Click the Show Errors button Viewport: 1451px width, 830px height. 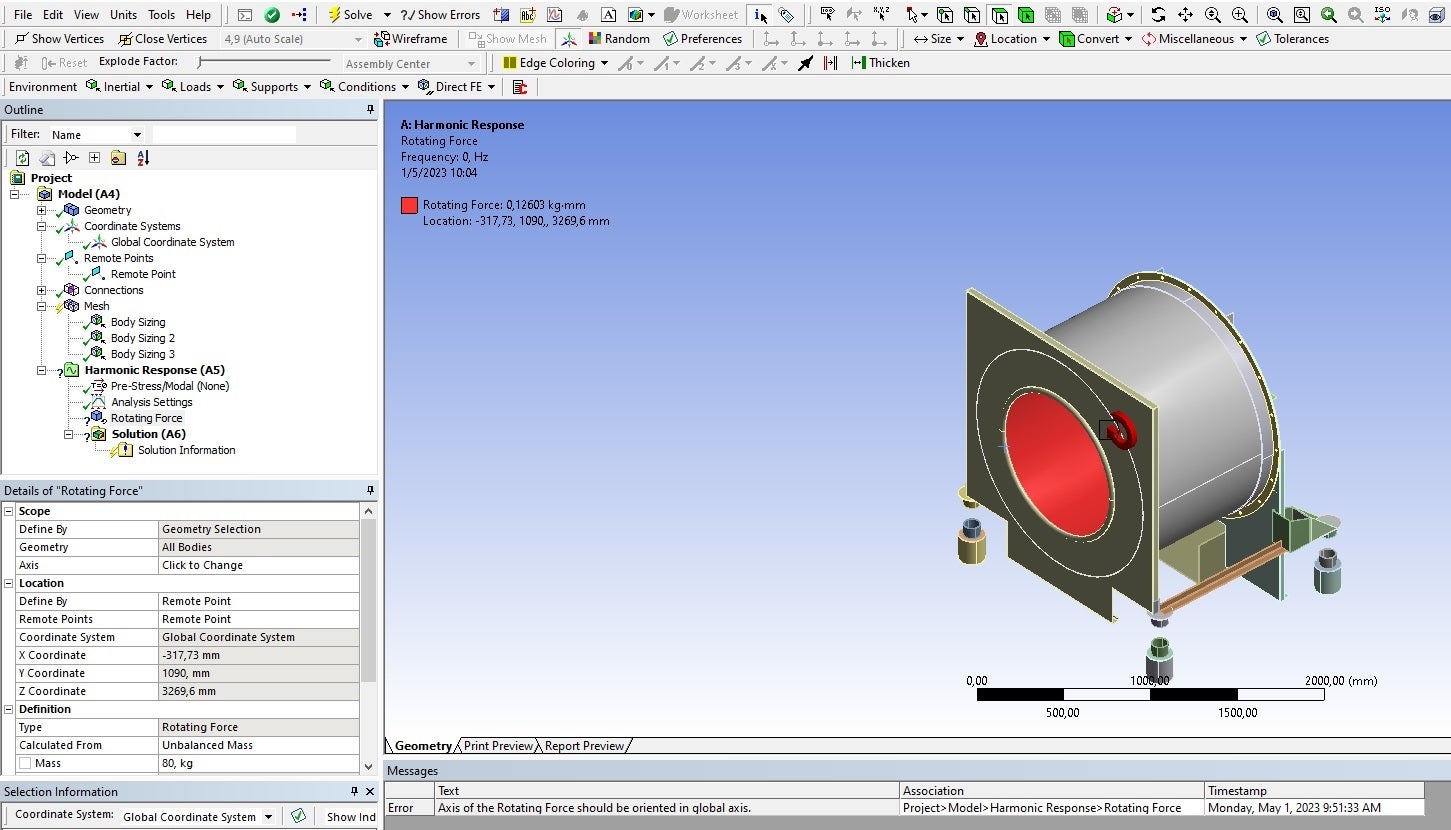(440, 15)
